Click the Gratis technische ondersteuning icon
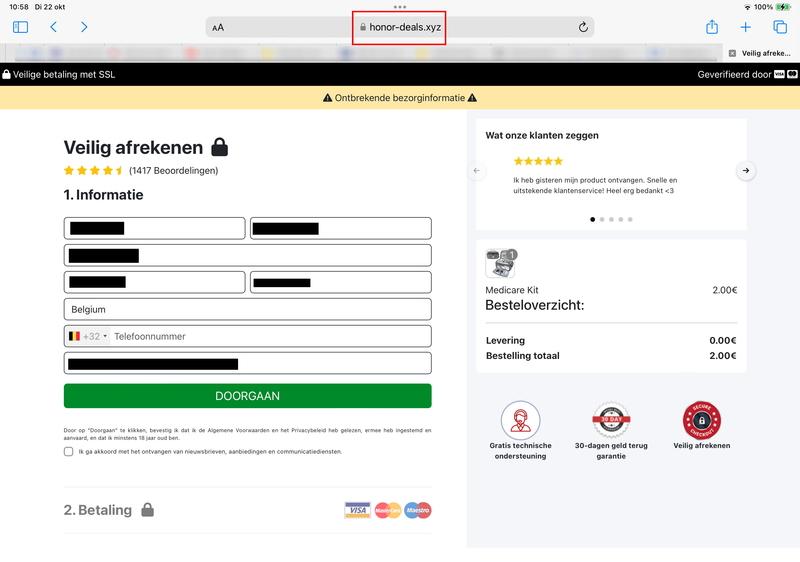Screen dimensions: 800x562 520,420
